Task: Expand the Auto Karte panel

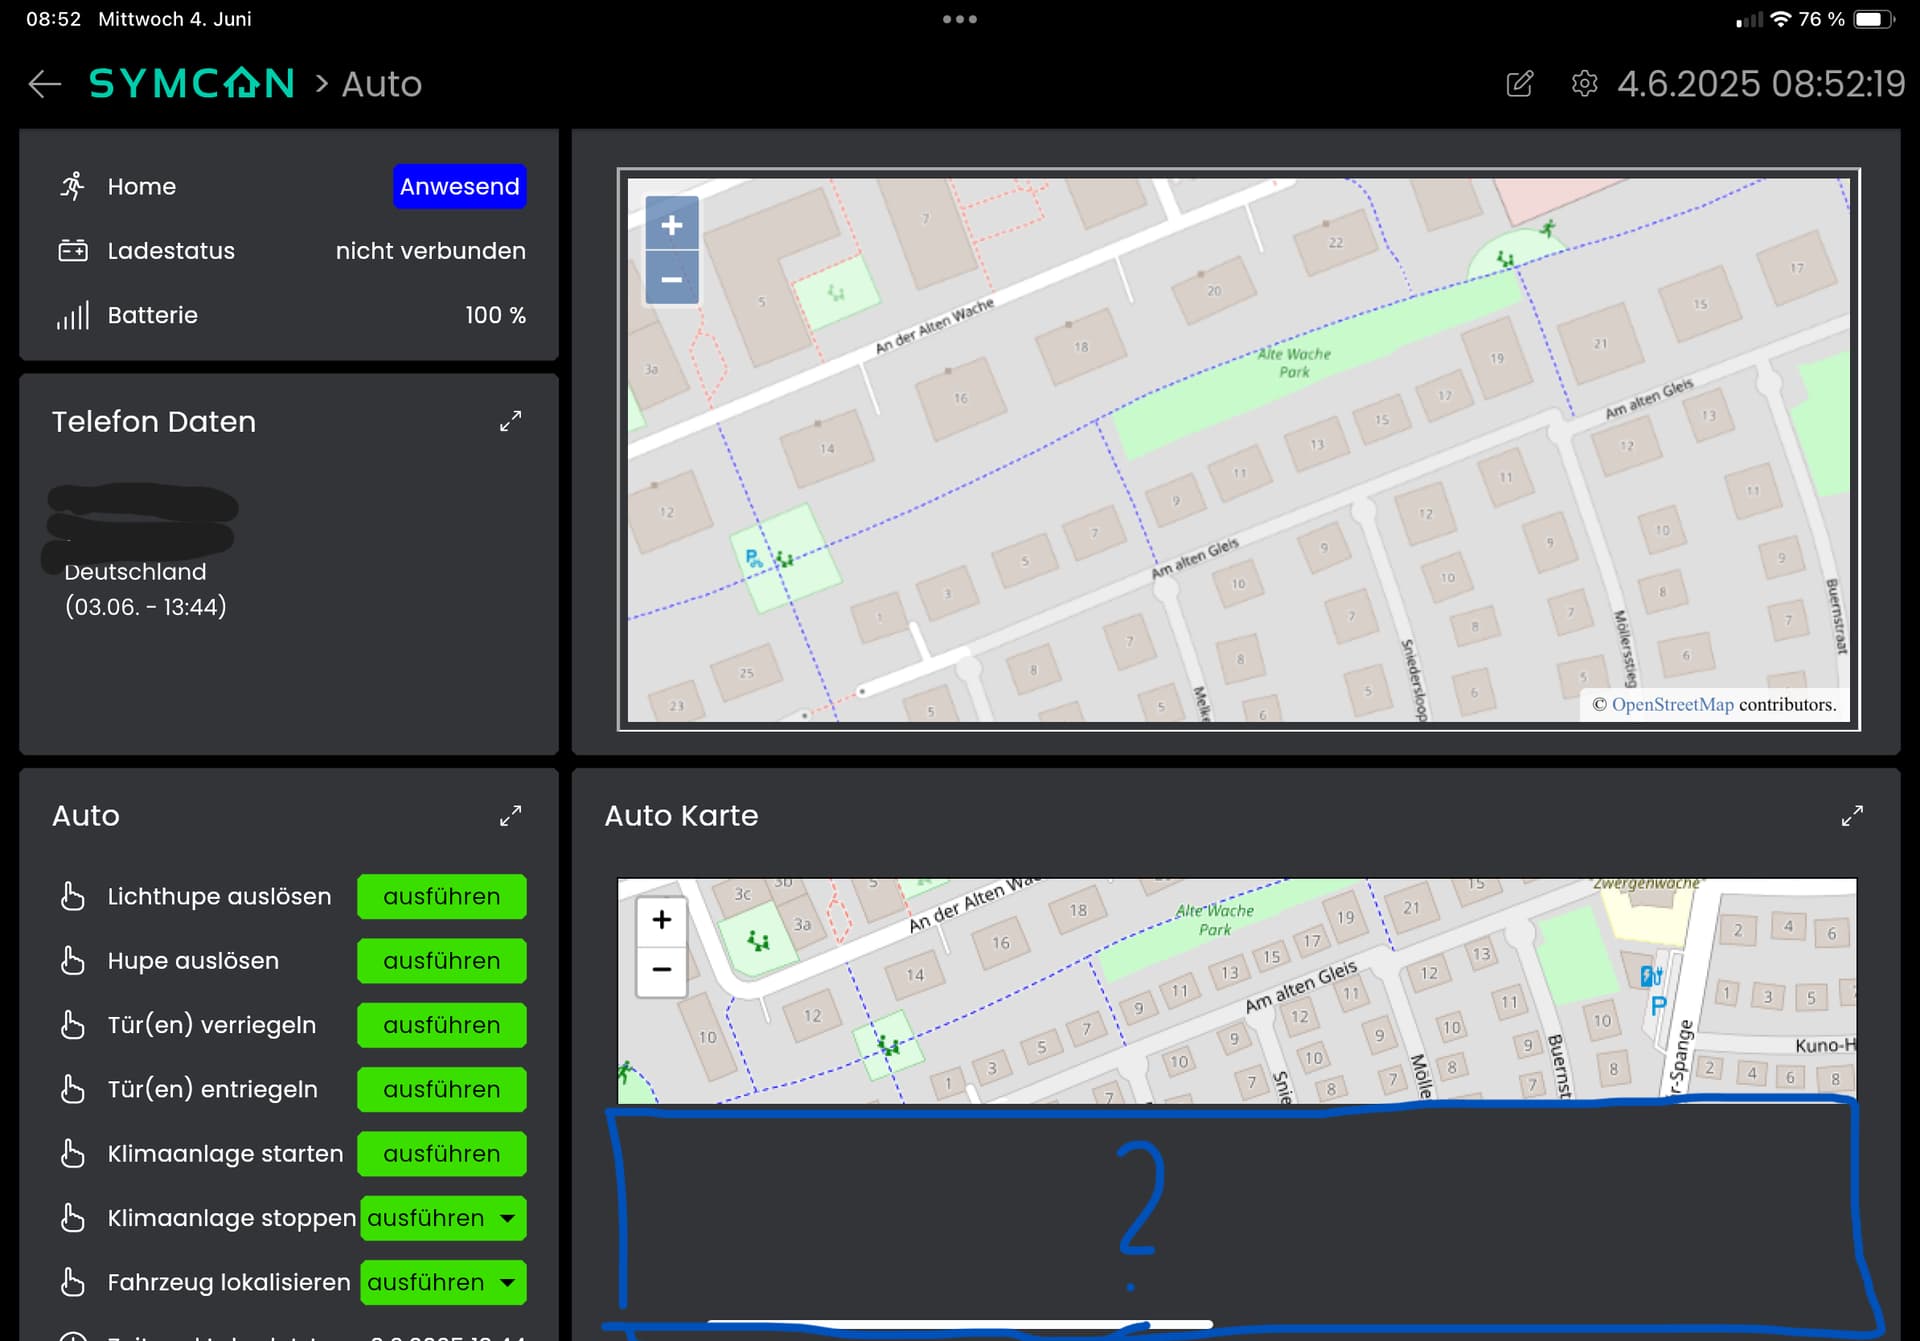Action: [1852, 816]
